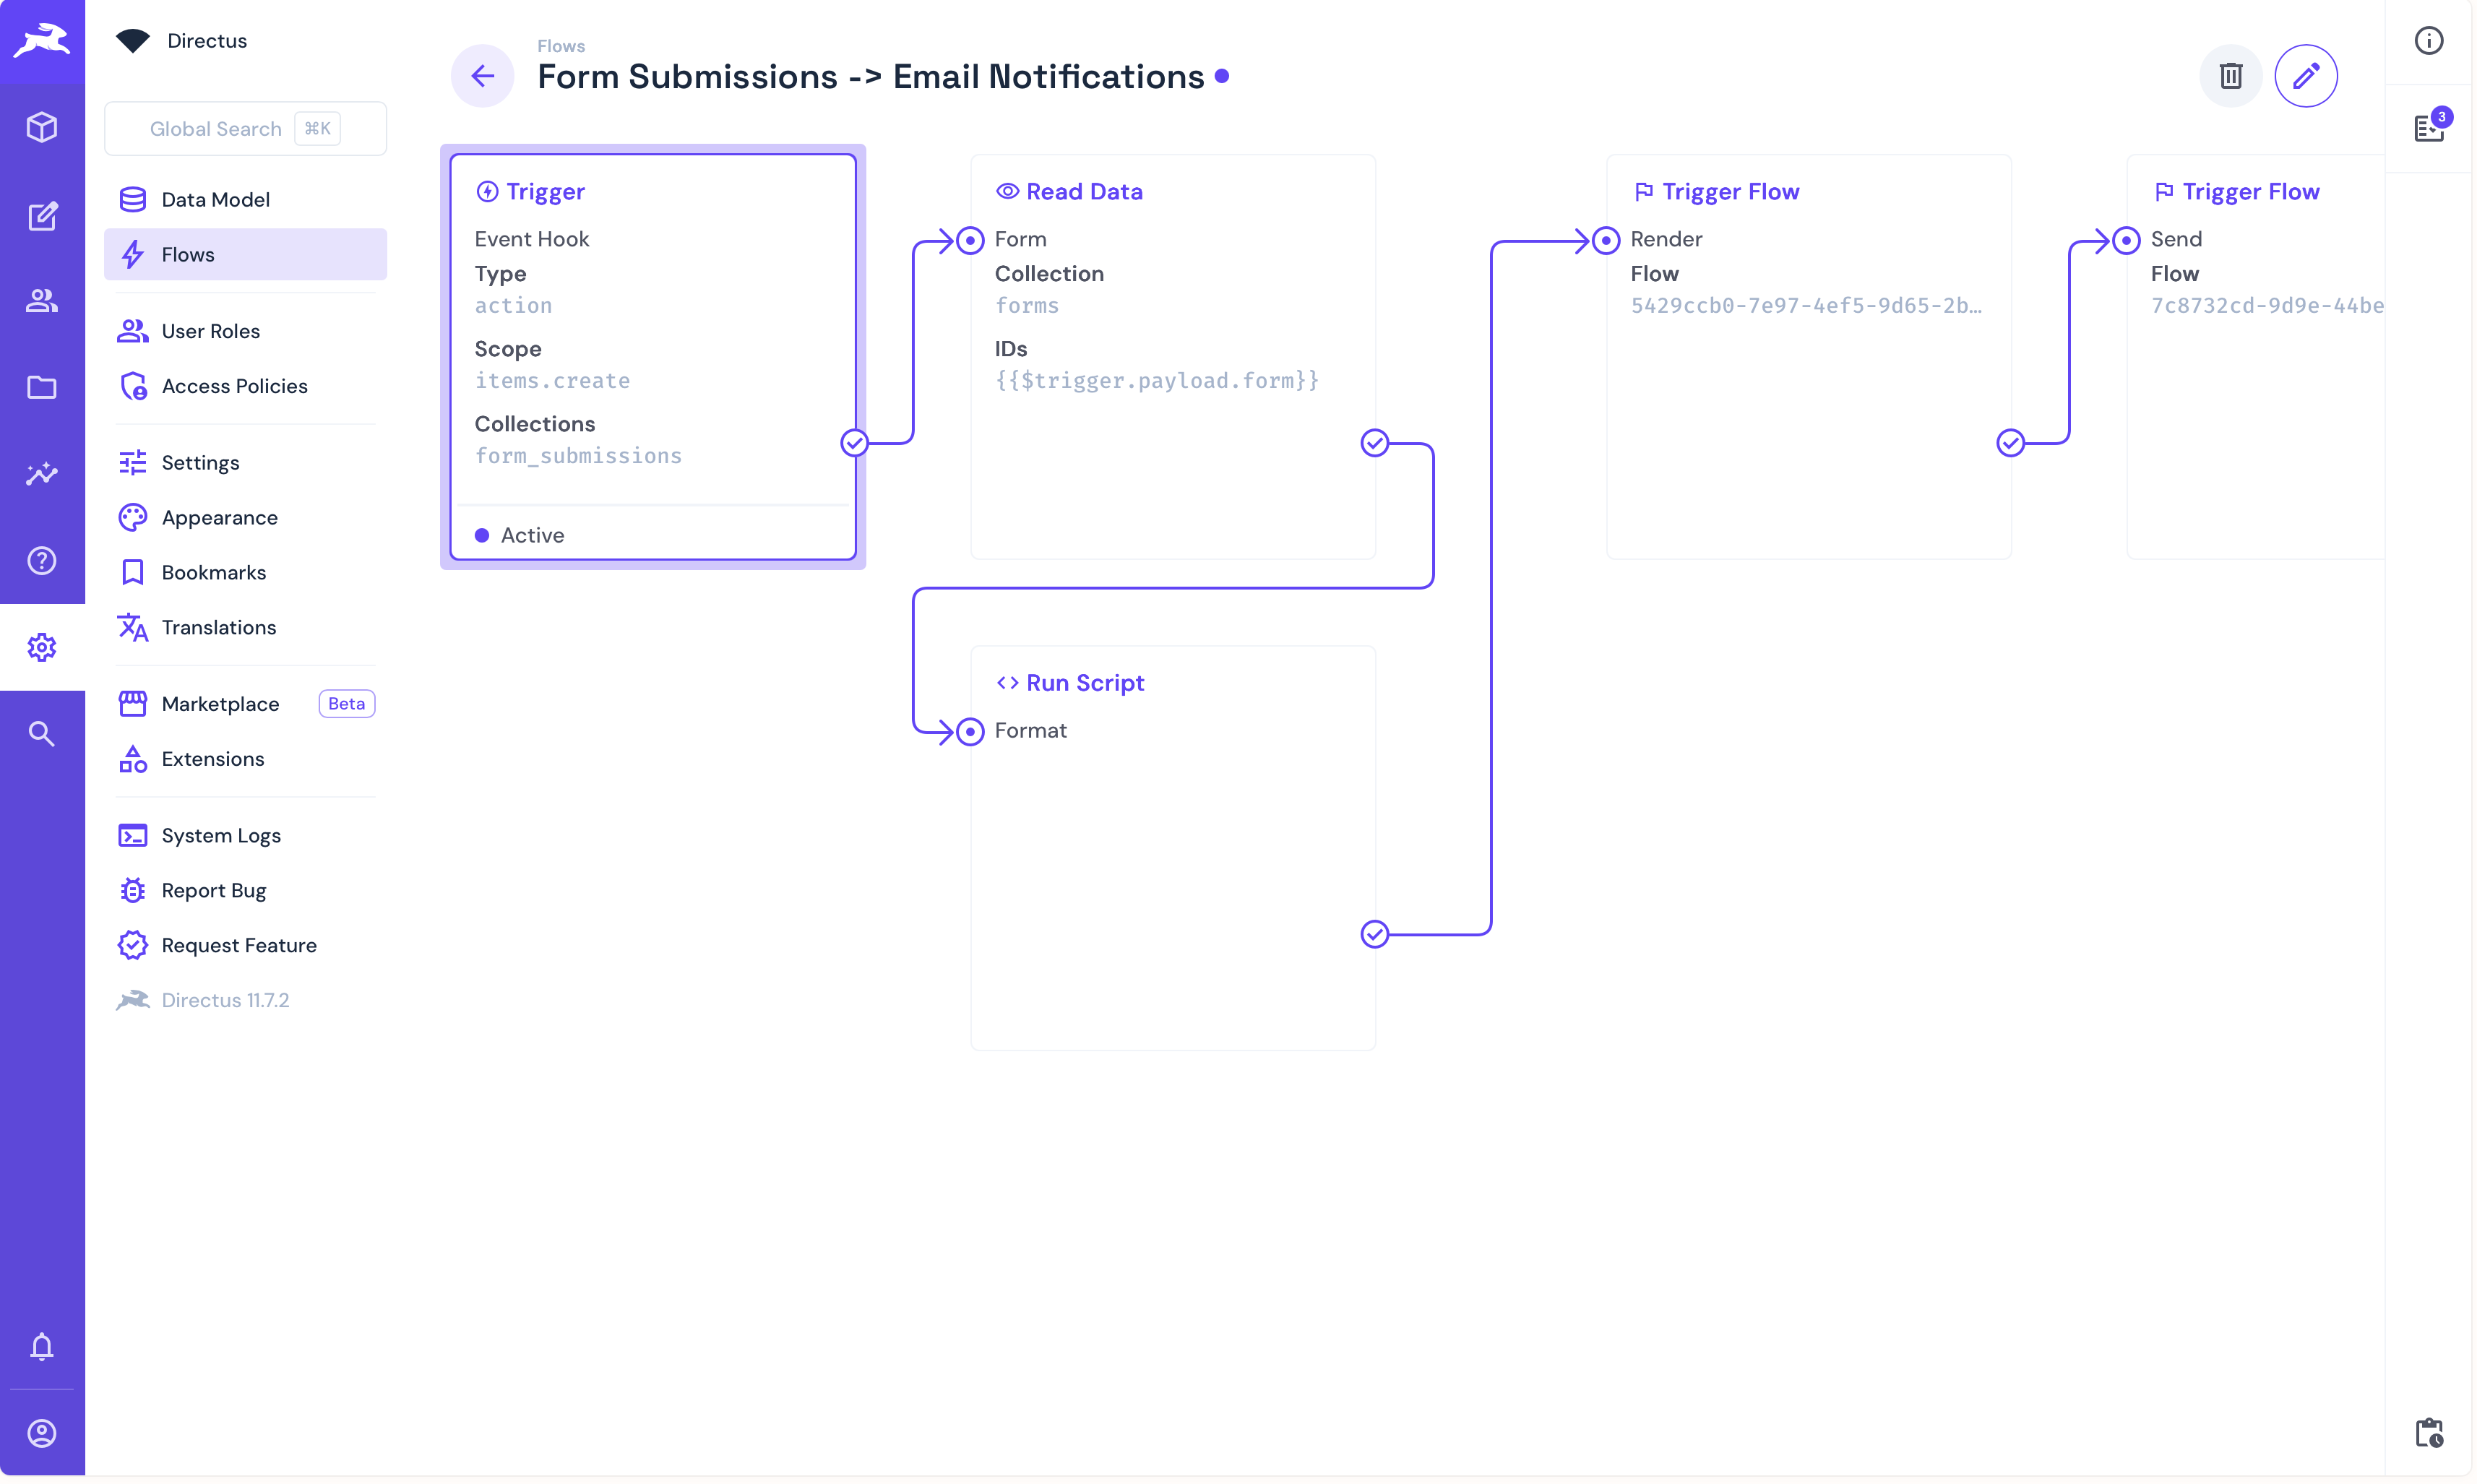Open the notifications bell
This screenshot has width=2477, height=1484.
pyautogui.click(x=42, y=1347)
